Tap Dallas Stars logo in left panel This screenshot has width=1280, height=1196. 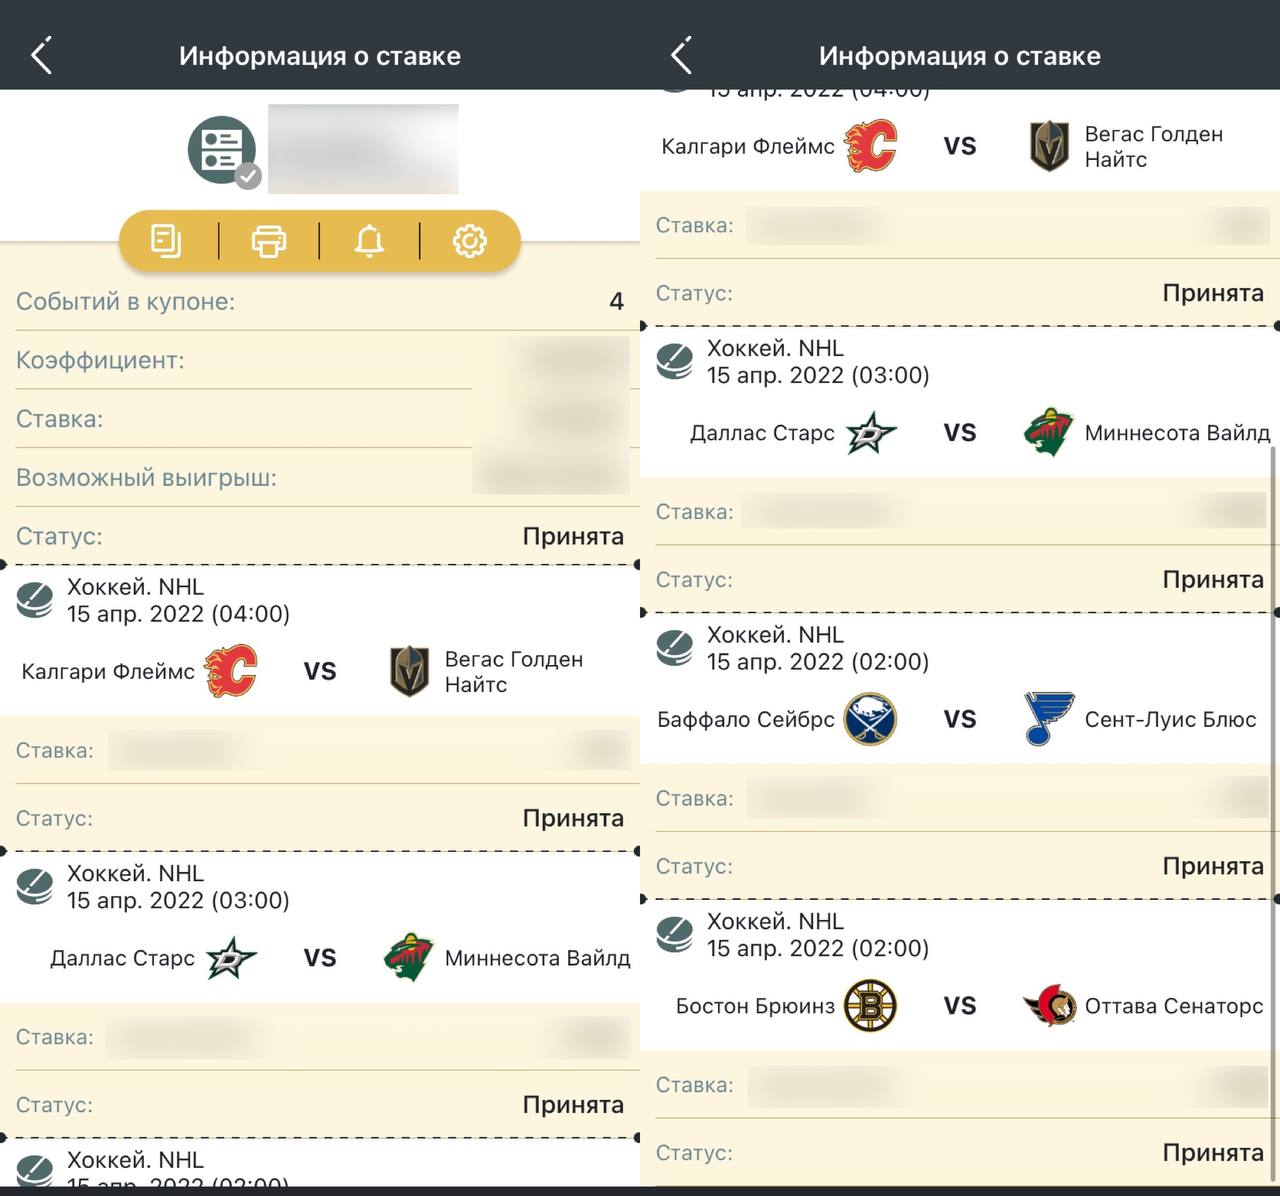click(x=231, y=958)
